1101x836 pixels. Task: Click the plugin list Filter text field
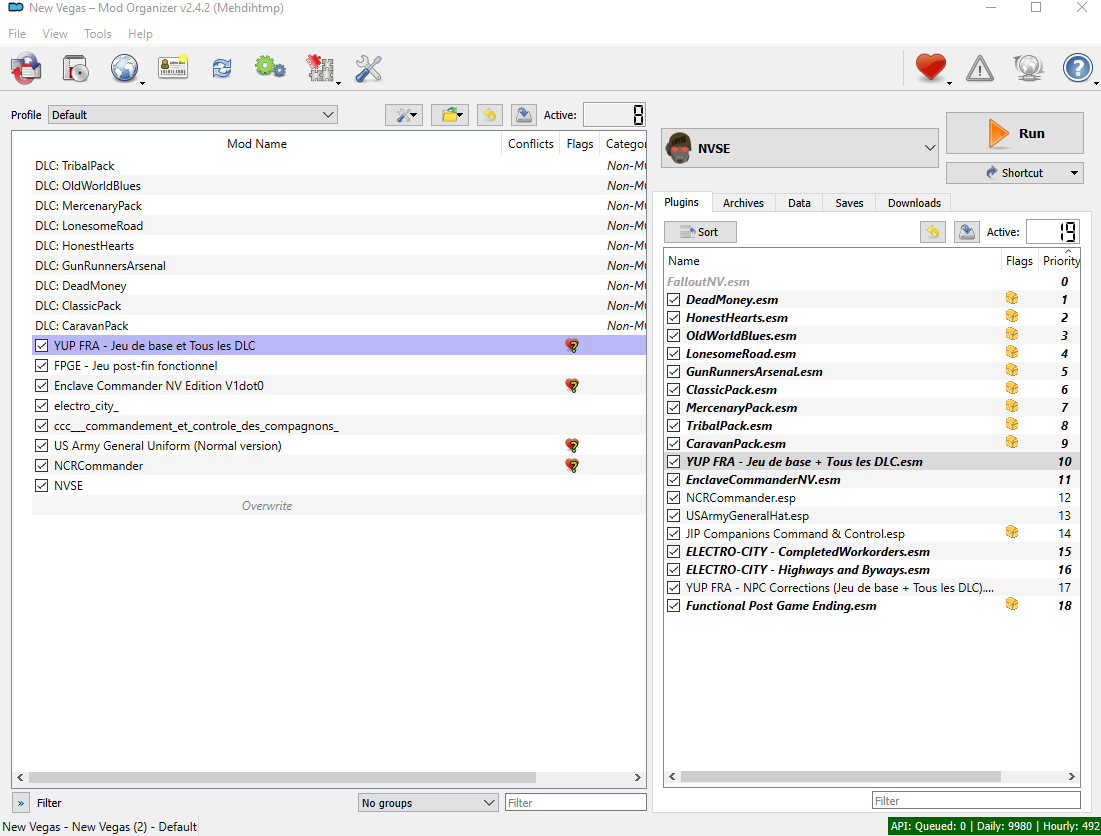[975, 800]
